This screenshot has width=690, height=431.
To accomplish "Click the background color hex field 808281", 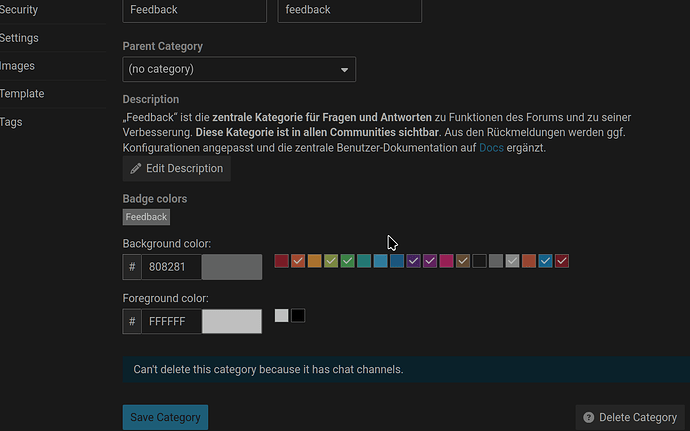I will [x=172, y=267].
